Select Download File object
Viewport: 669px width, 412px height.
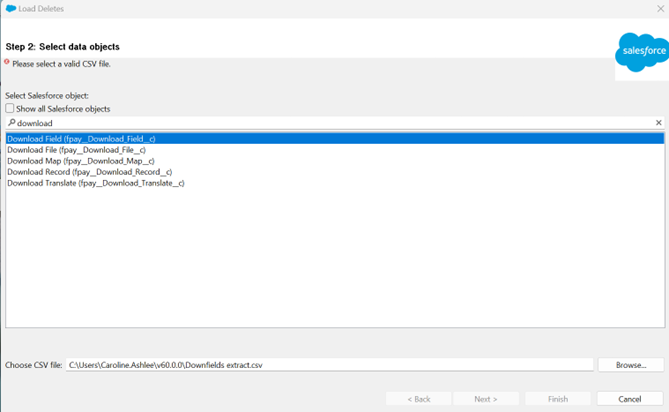[76, 150]
